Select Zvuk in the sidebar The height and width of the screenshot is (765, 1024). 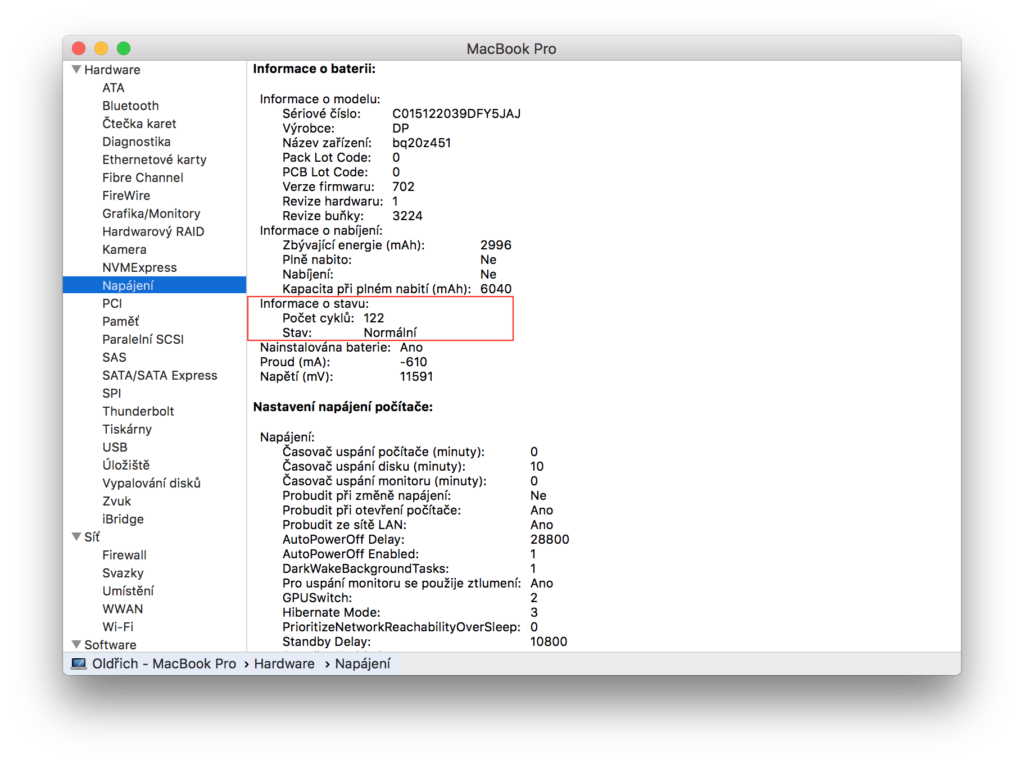coord(116,501)
